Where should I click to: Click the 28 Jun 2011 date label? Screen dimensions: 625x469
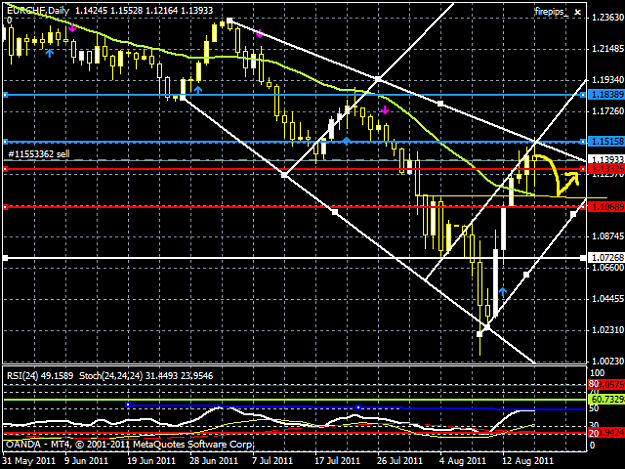214,461
